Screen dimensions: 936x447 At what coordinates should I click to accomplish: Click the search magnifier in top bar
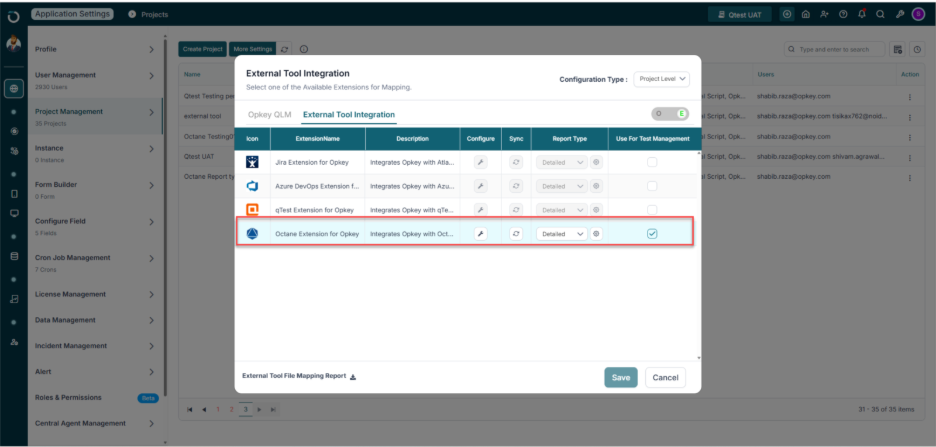click(x=880, y=14)
